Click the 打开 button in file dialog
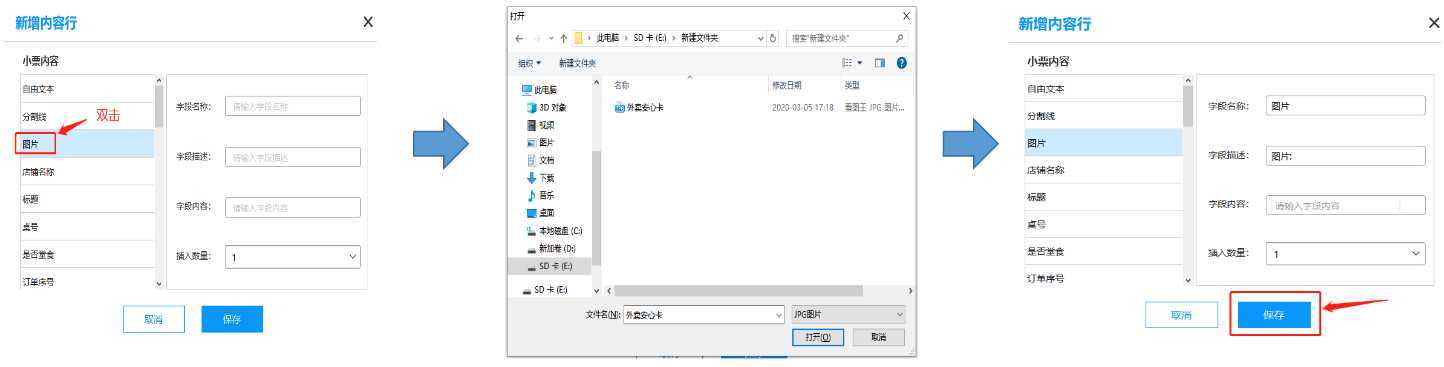 click(818, 337)
